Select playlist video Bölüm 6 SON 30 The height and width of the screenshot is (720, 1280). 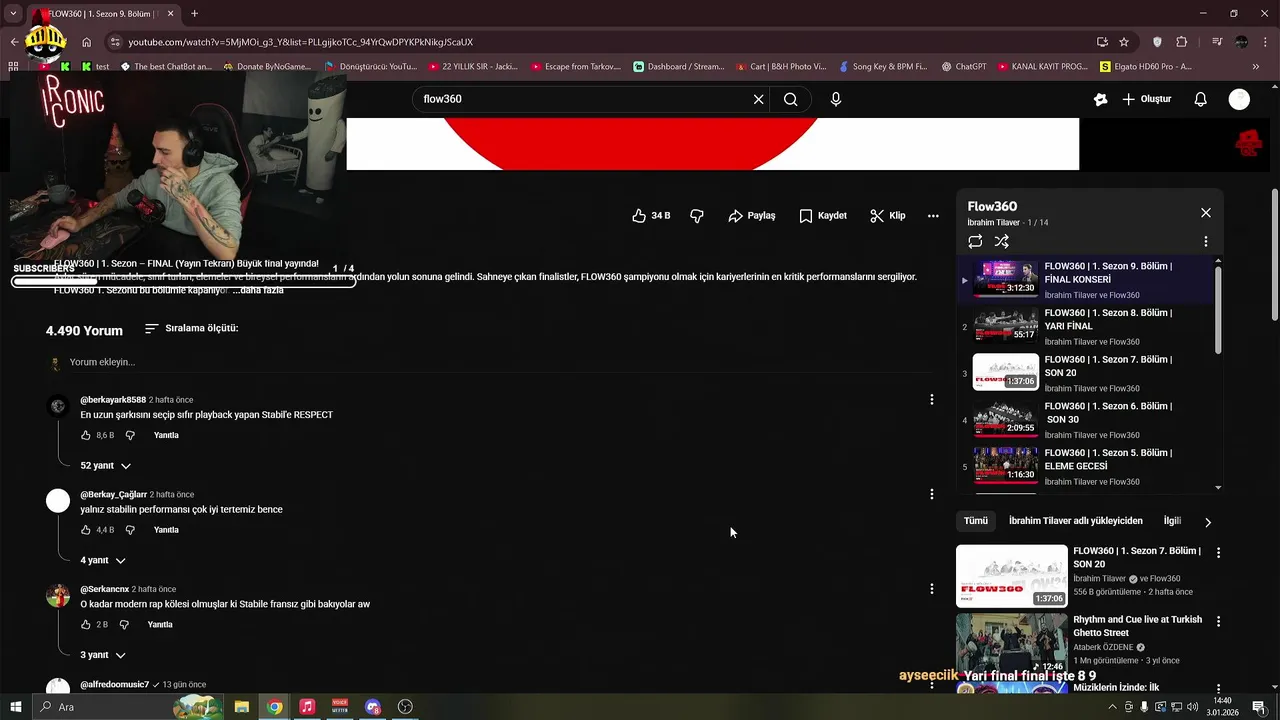1085,420
